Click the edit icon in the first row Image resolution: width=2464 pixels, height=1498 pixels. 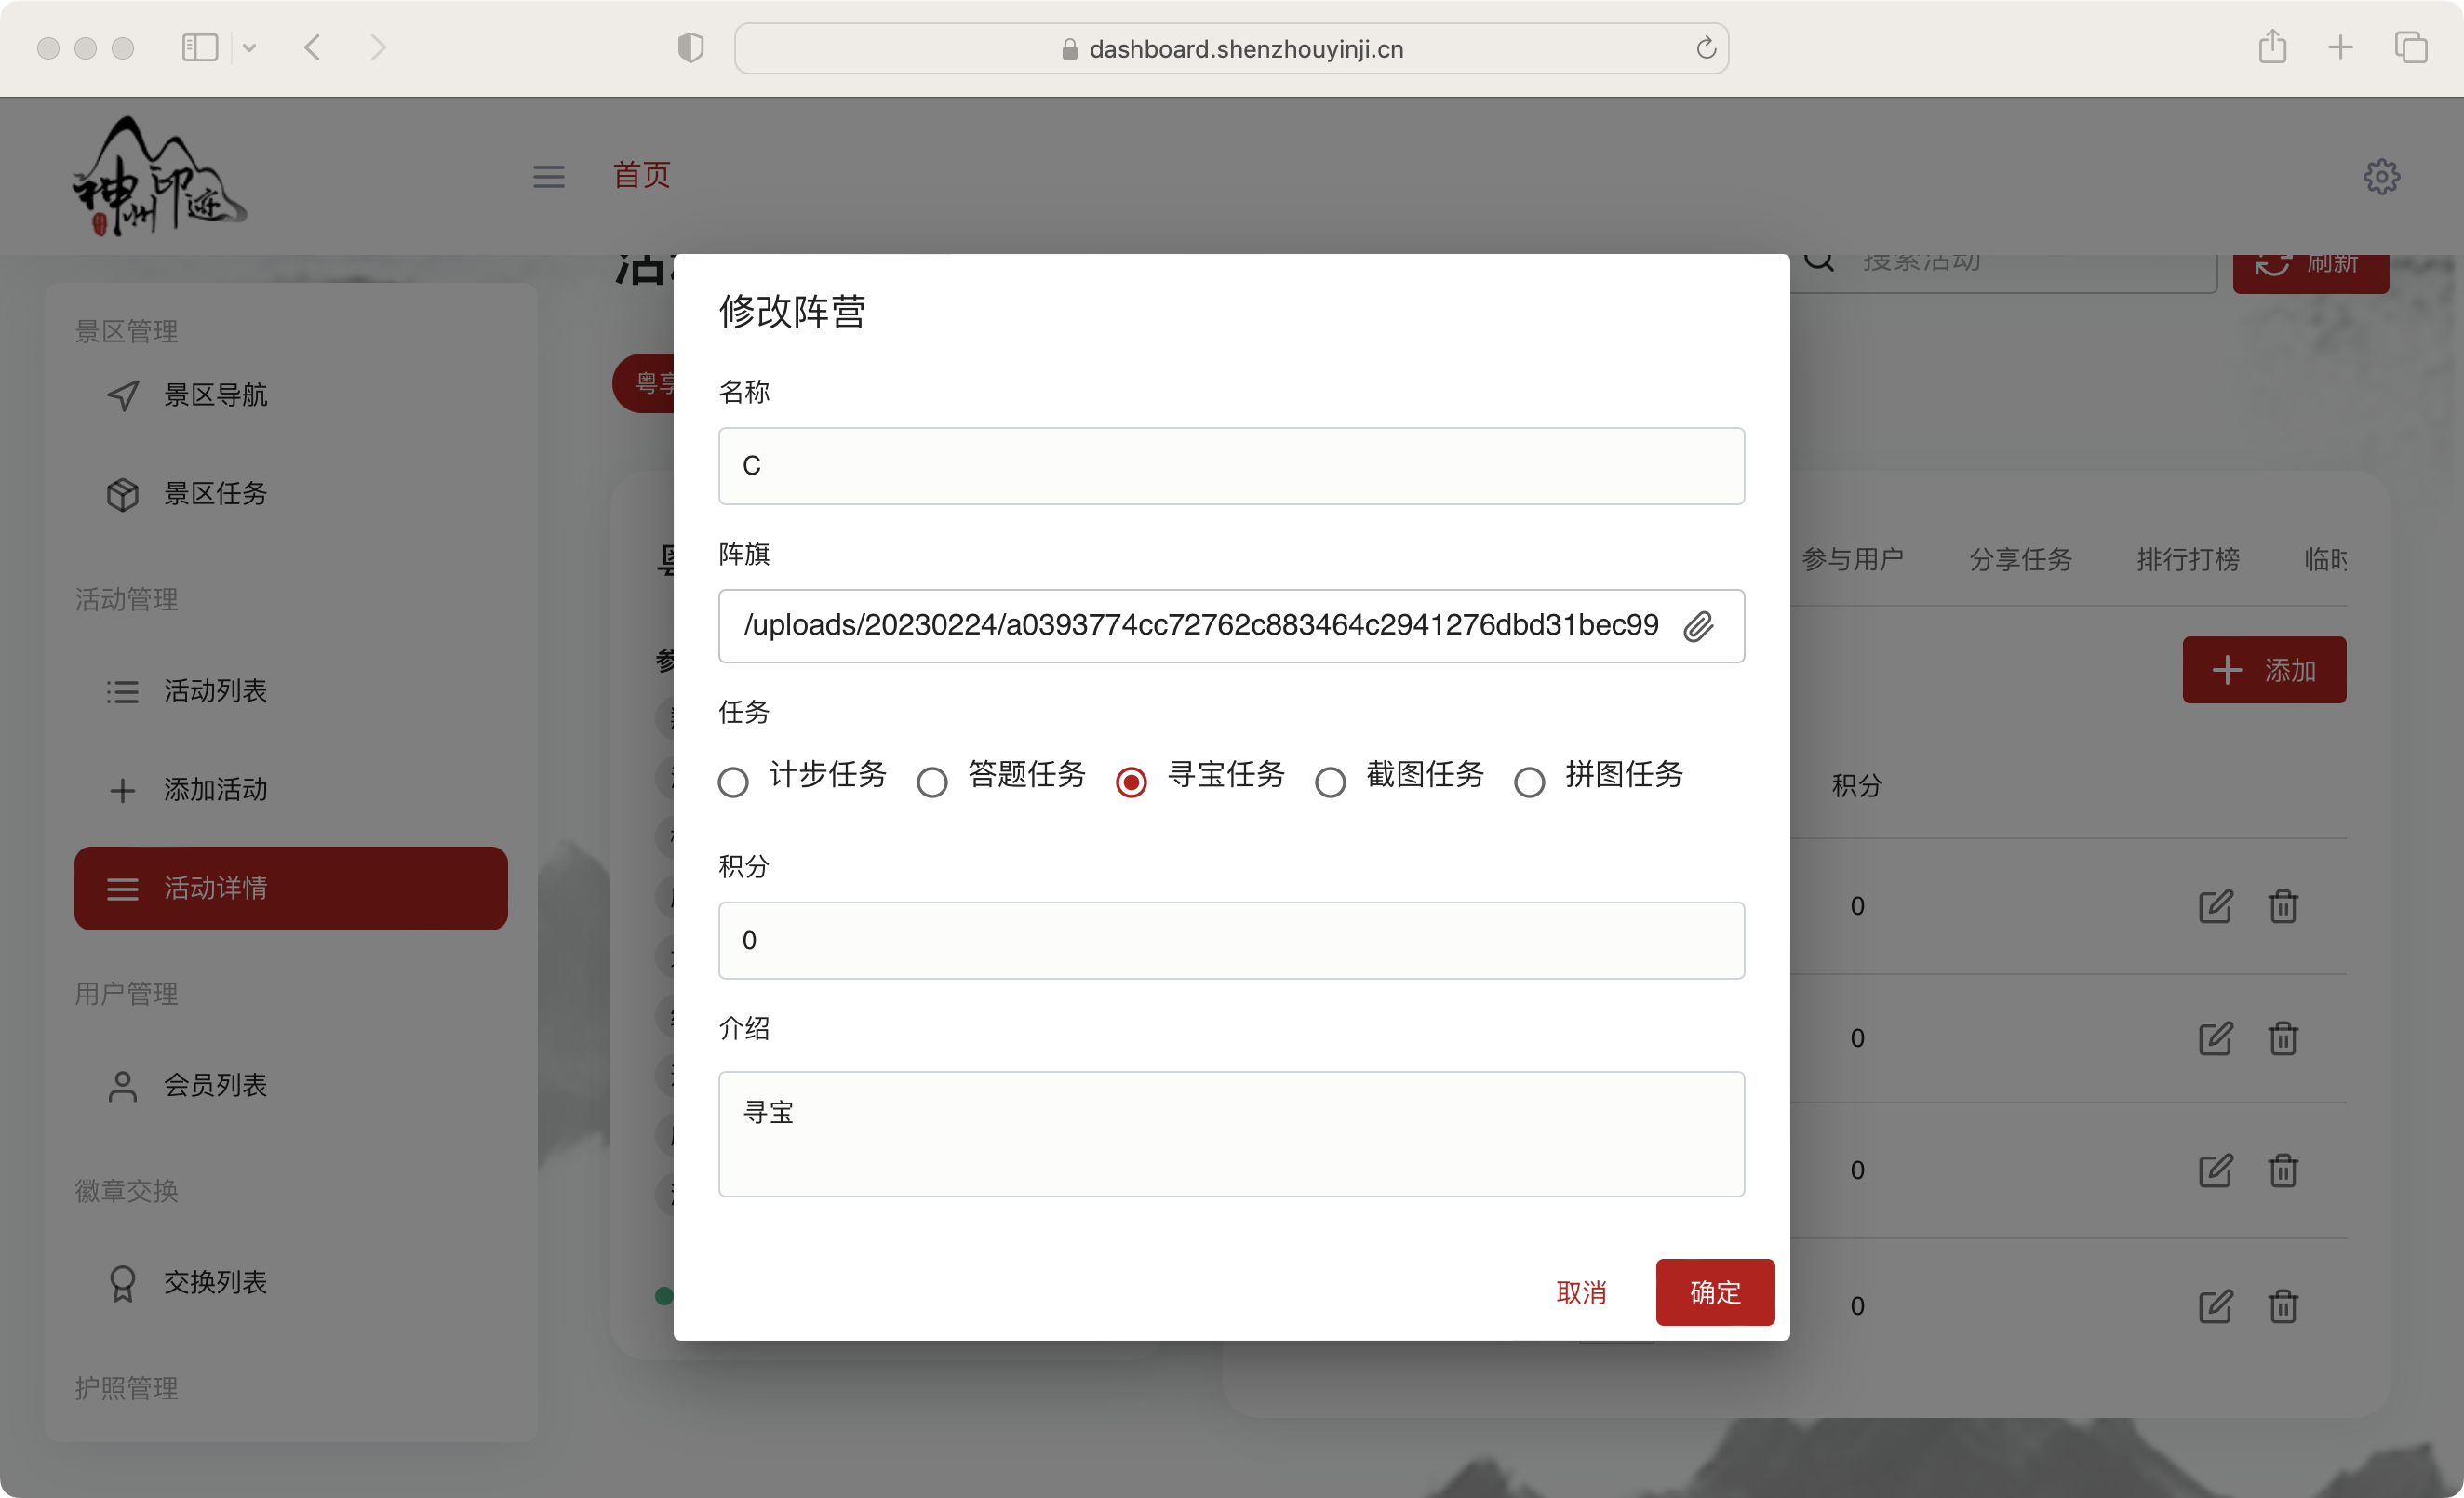2214,906
